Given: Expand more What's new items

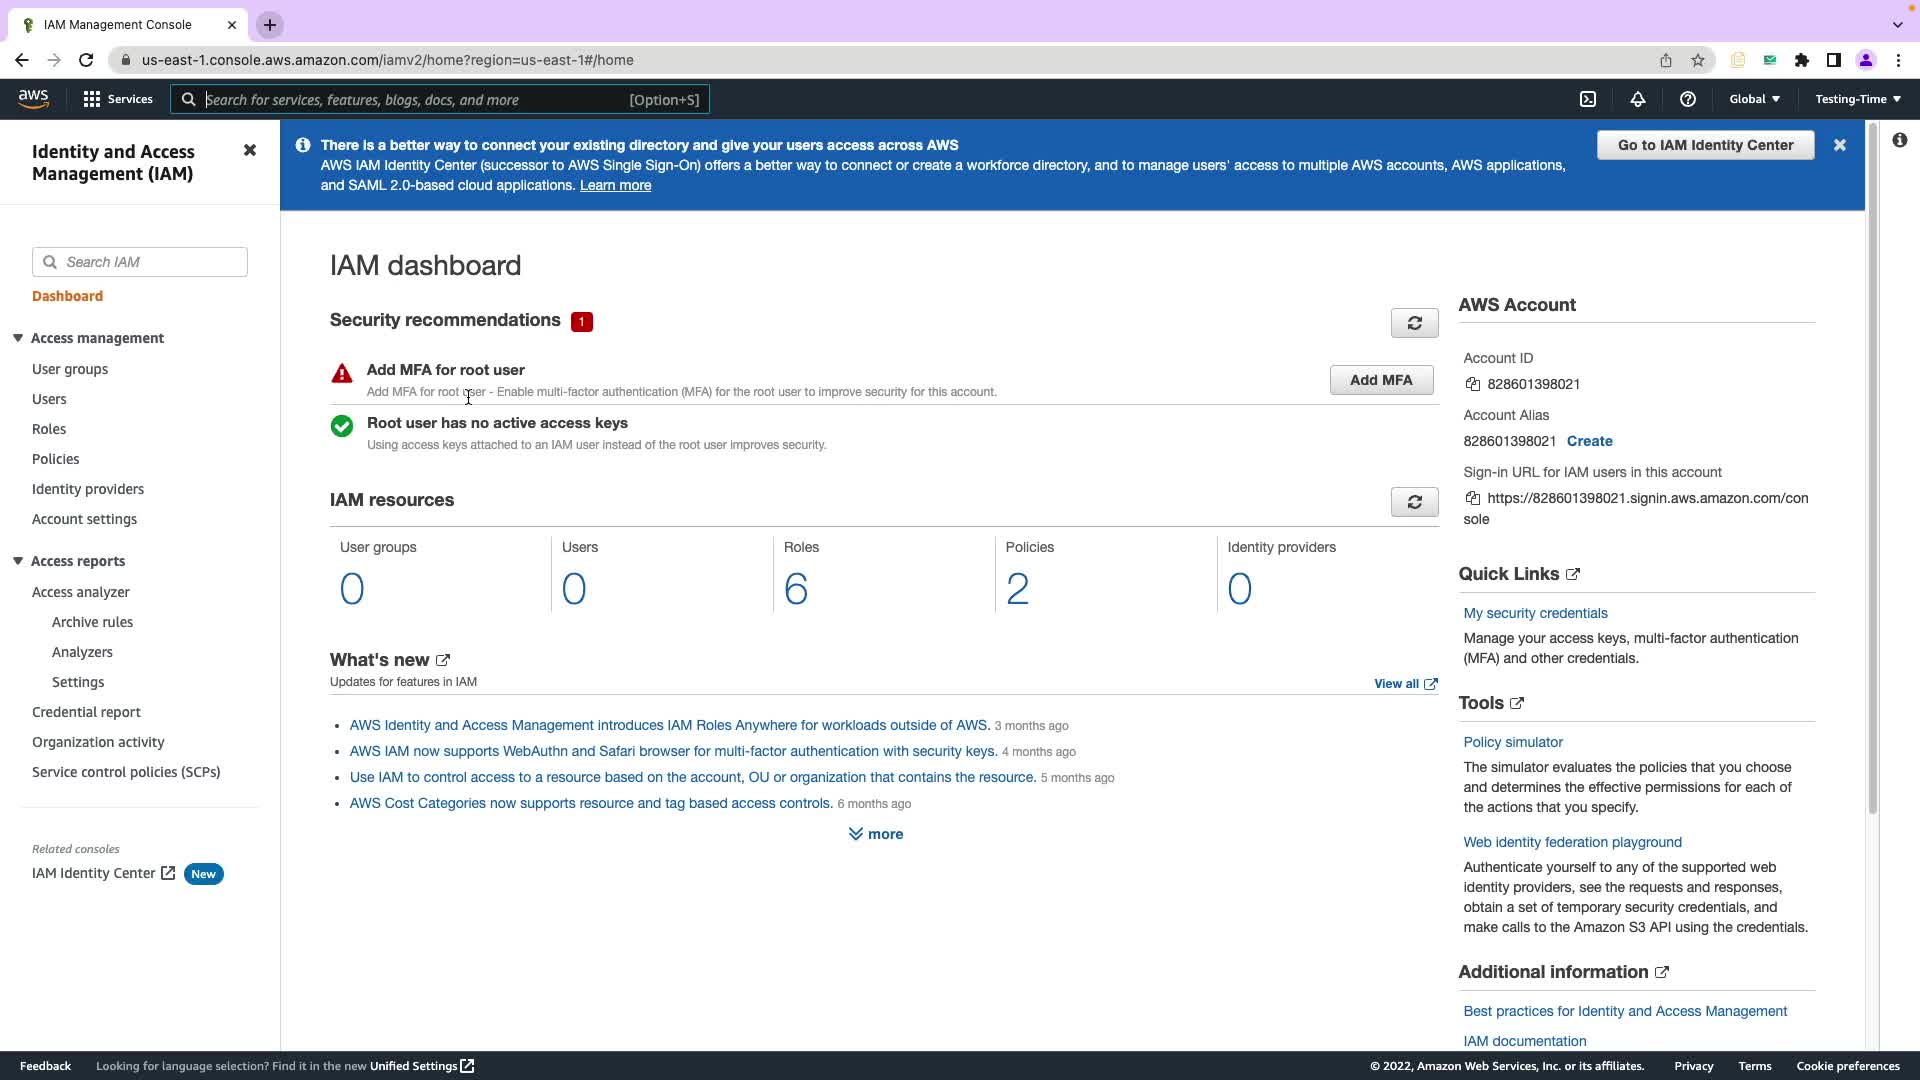Looking at the screenshot, I should (876, 834).
